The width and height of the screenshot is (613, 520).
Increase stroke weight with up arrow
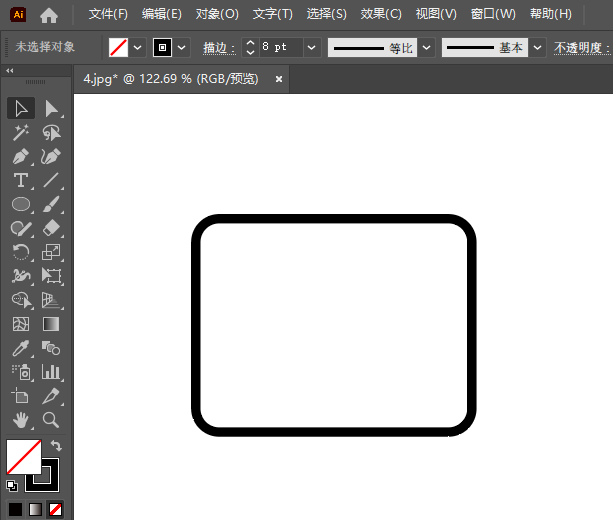click(x=251, y=43)
